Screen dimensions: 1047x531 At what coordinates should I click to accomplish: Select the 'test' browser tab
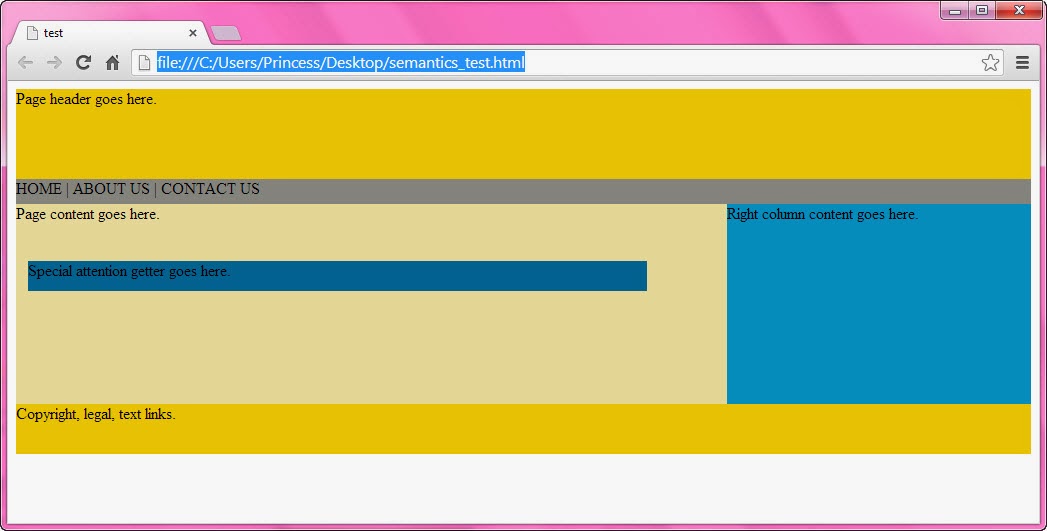[x=110, y=33]
